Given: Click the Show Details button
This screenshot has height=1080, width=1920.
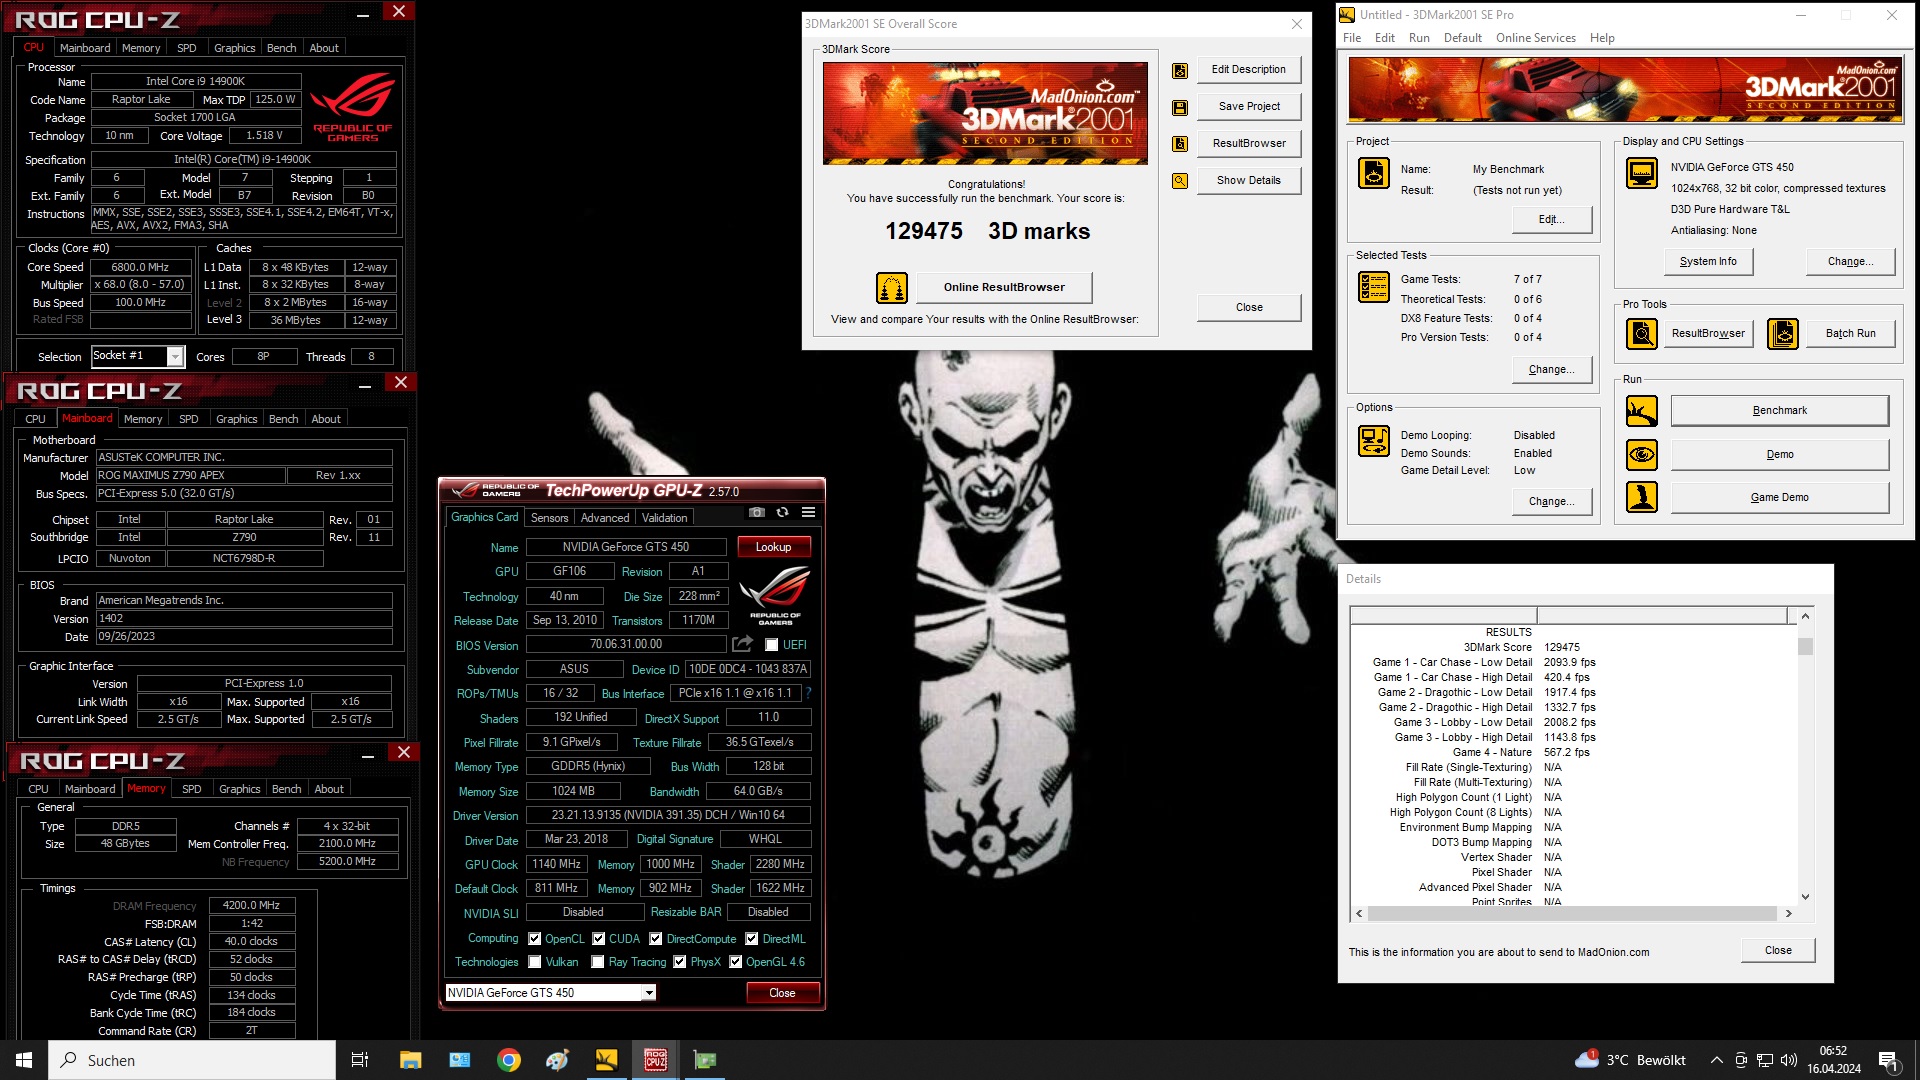Looking at the screenshot, I should tap(1248, 180).
